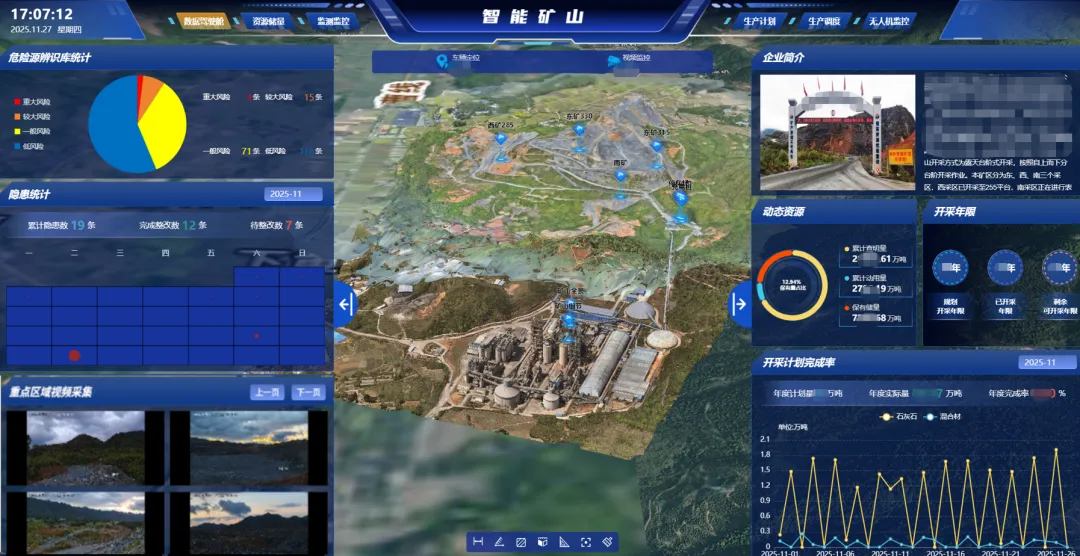Click the 西矿285 map marker

point(501,140)
